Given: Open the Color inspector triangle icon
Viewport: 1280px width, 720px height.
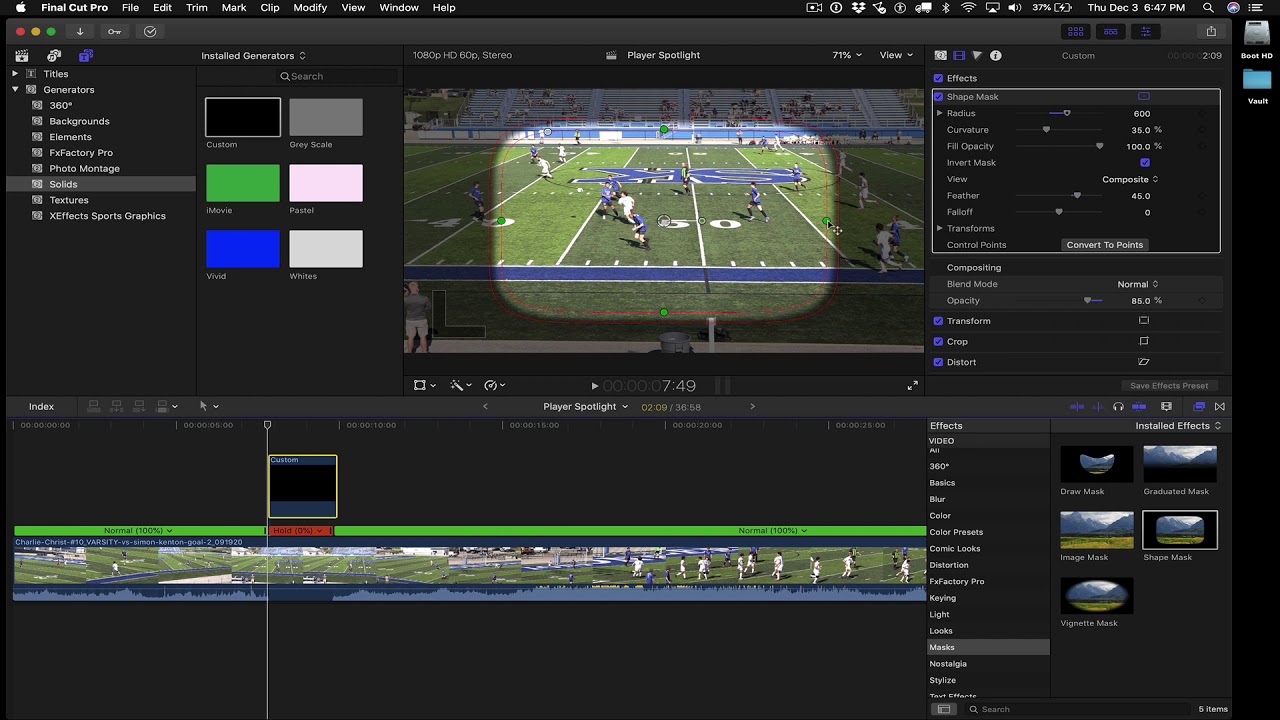Looking at the screenshot, I should click(977, 56).
